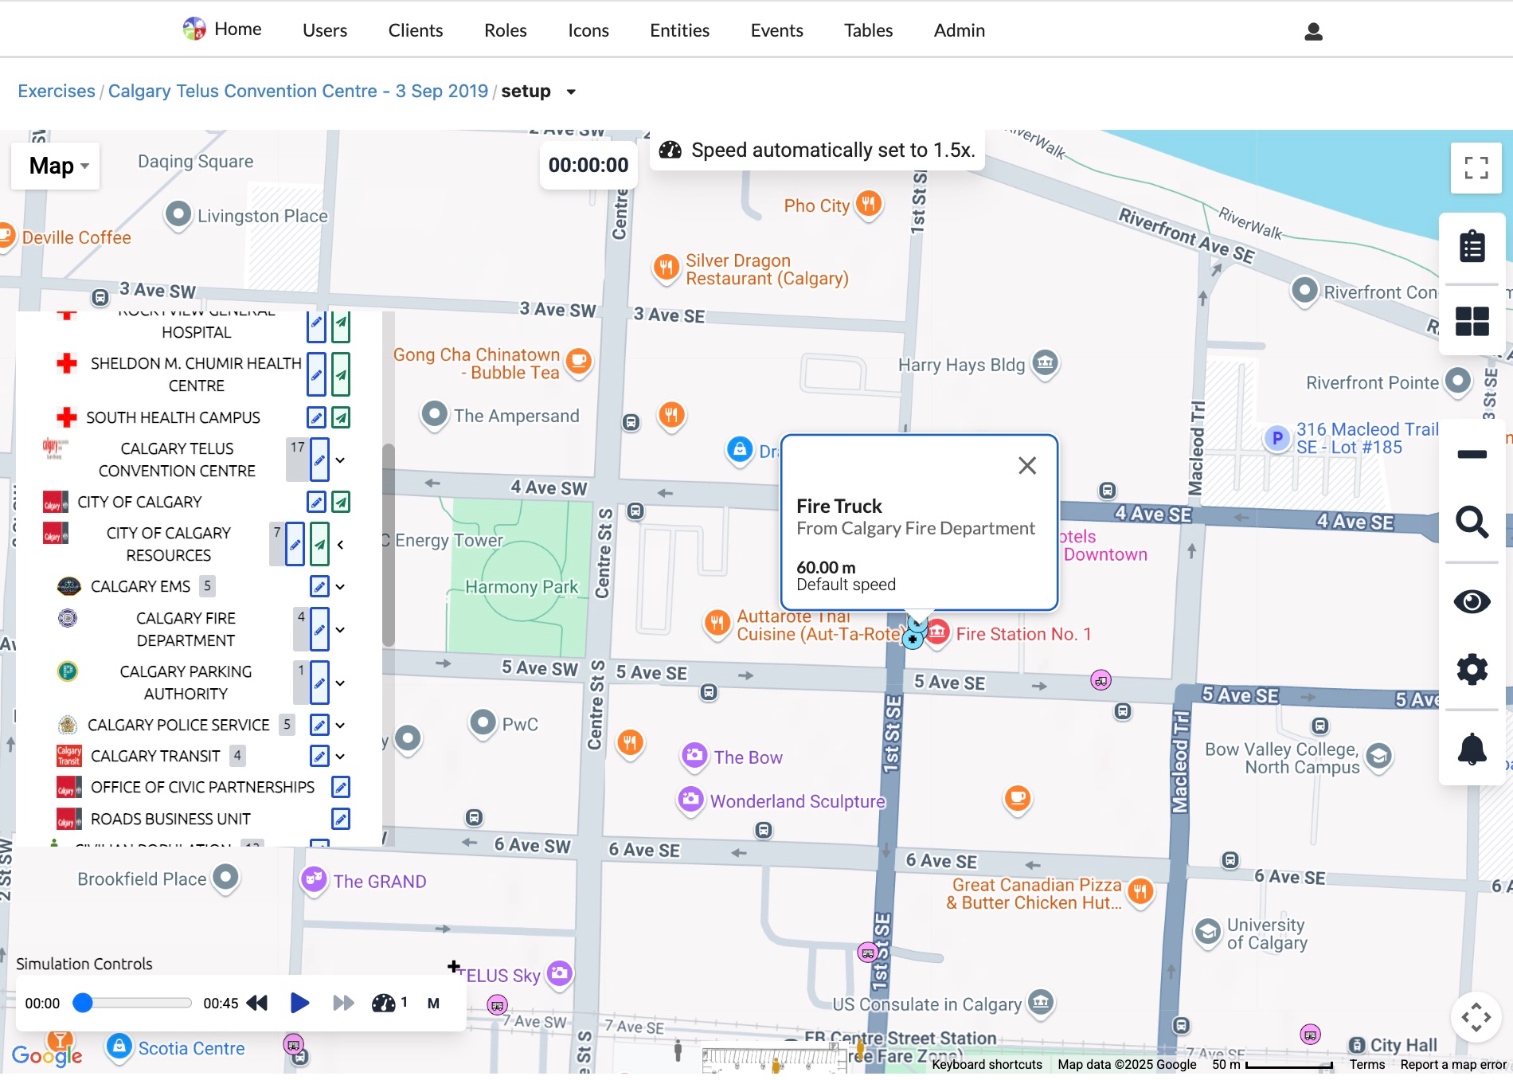Open the Roles menu item
This screenshot has width=1513, height=1080.
(505, 30)
